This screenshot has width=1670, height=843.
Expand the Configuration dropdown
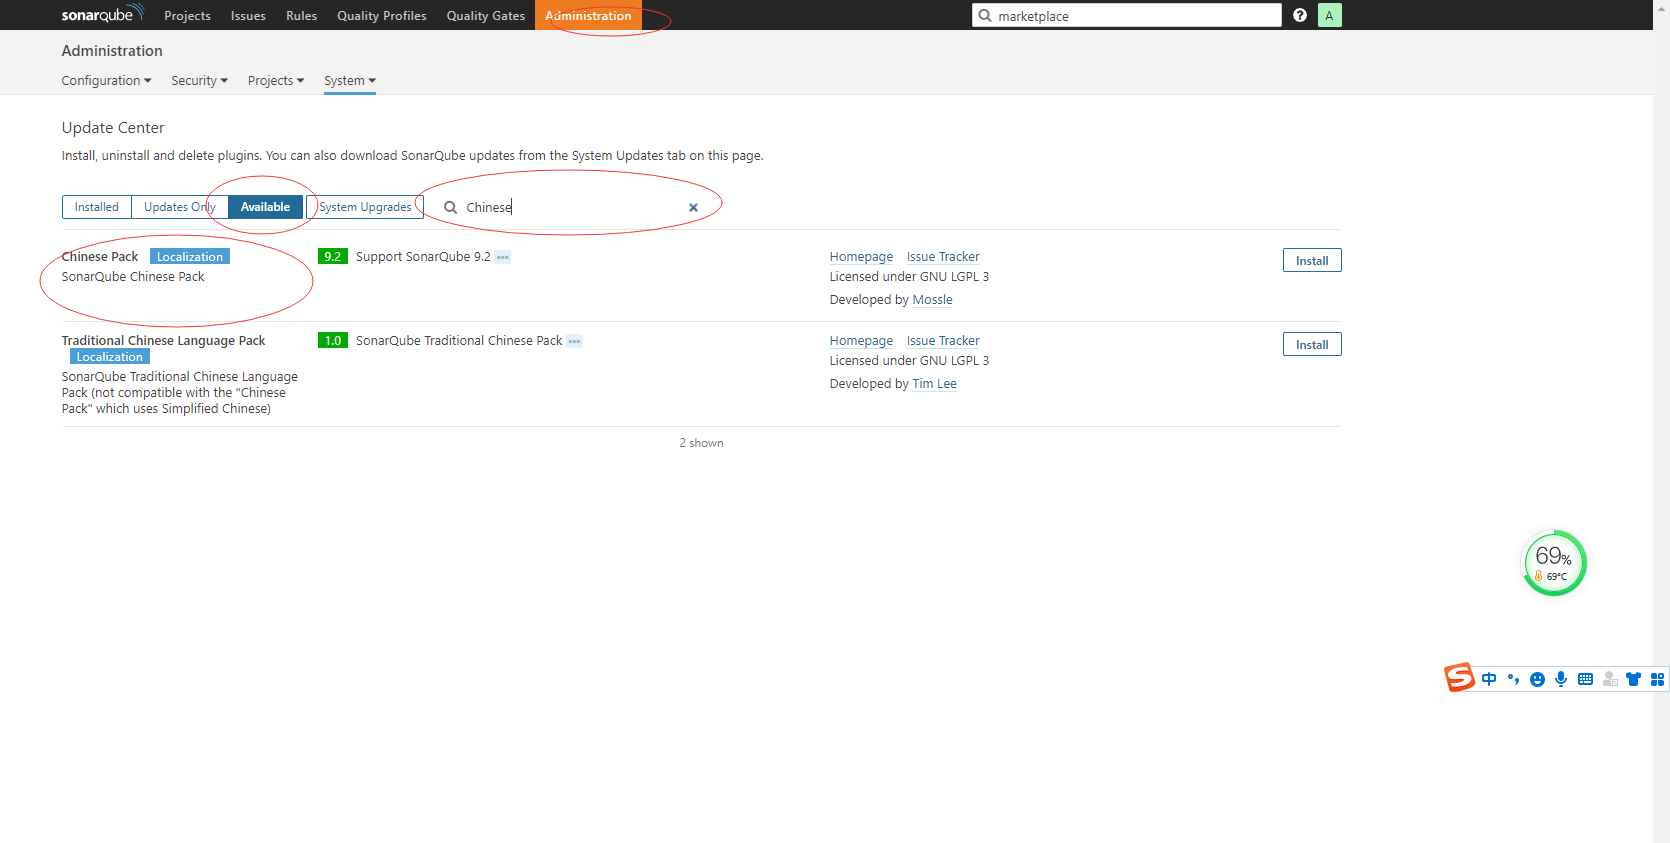click(106, 80)
